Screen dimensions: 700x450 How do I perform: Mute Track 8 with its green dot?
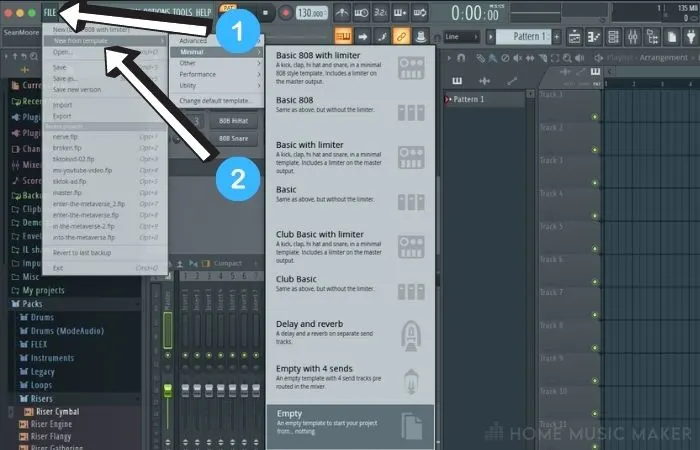pos(595,348)
